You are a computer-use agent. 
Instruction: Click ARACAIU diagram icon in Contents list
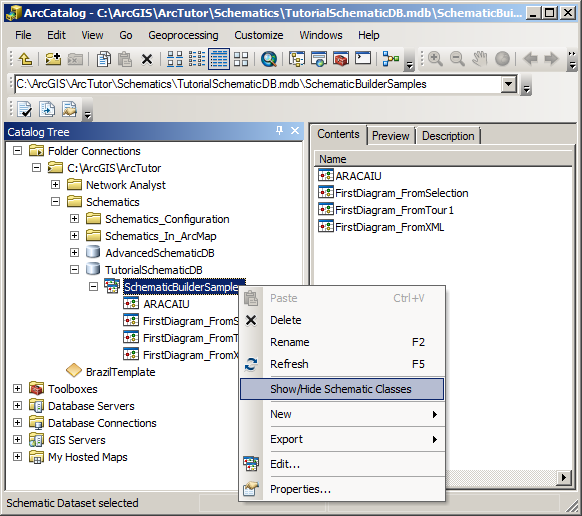coord(326,175)
